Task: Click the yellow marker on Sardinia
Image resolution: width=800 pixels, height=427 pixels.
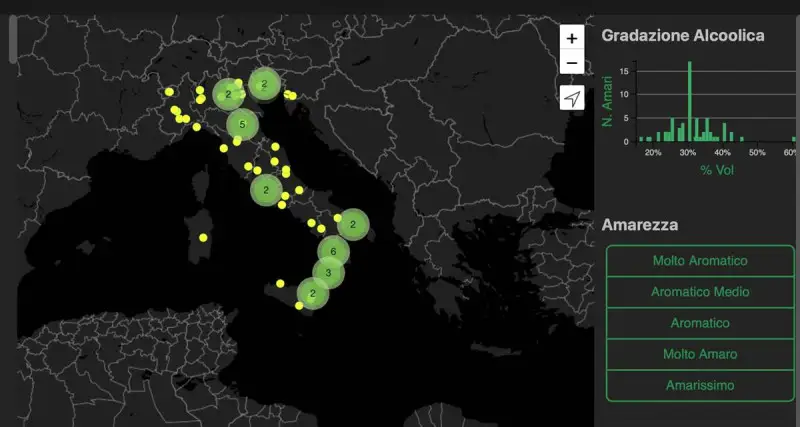Action: [x=203, y=238]
